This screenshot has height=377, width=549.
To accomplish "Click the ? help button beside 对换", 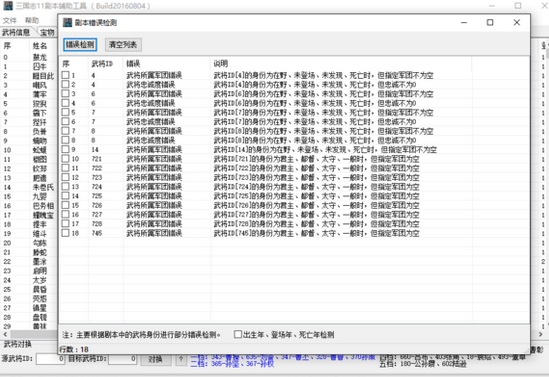I will 181,359.
